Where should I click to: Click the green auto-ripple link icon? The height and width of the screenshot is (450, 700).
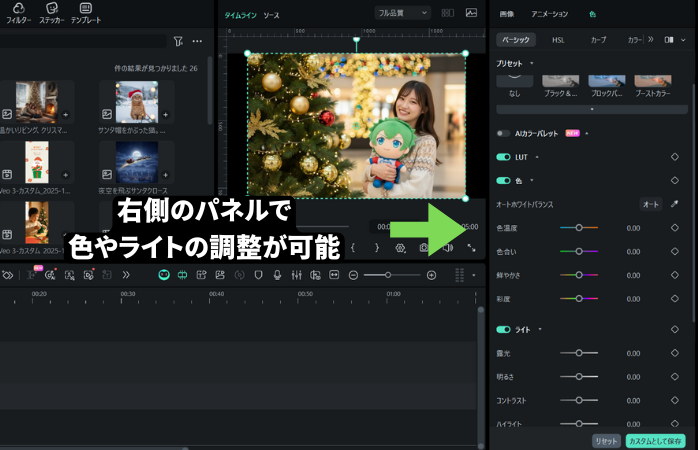pos(183,275)
